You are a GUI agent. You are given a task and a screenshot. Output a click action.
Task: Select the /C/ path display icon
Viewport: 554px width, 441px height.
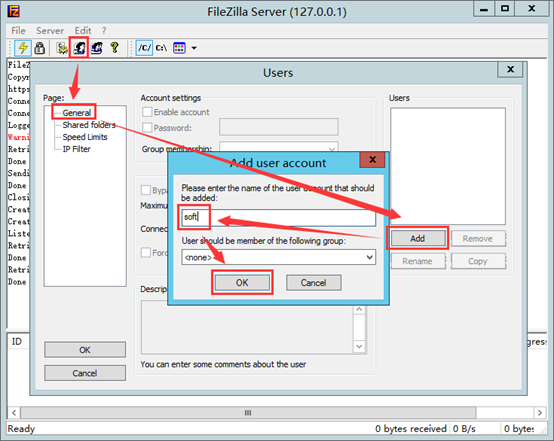click(144, 48)
